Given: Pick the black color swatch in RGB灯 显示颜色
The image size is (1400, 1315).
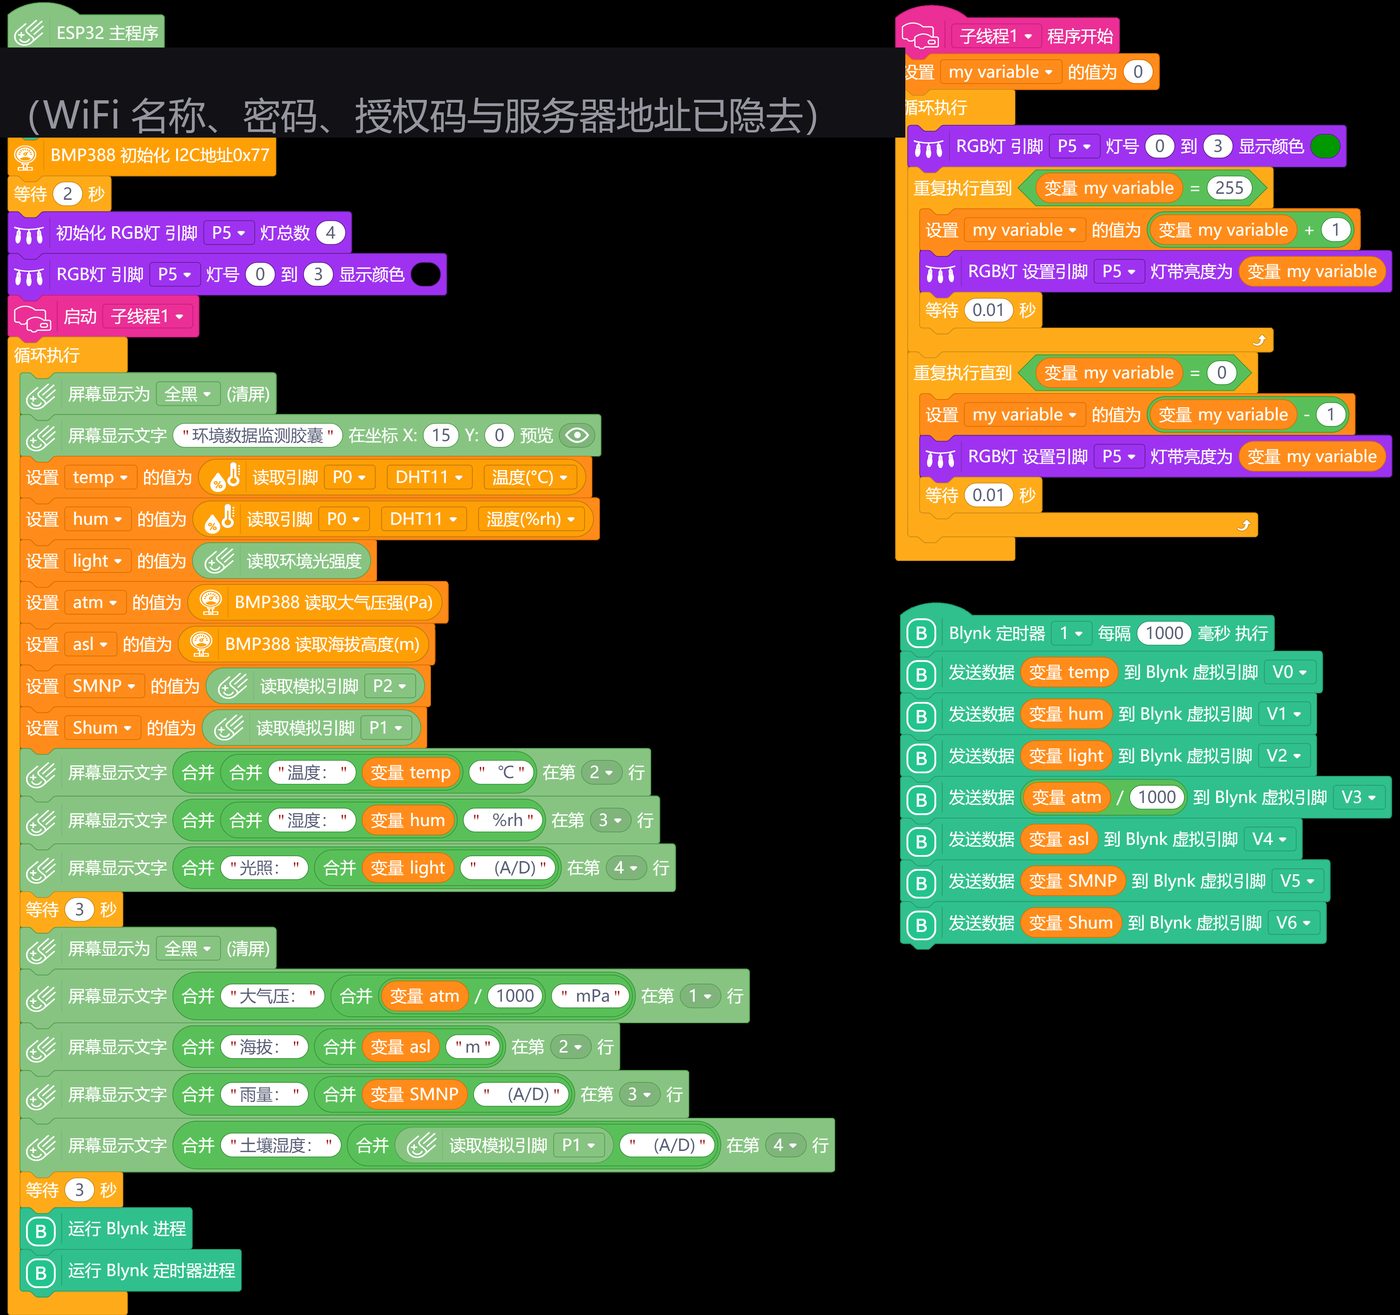Looking at the screenshot, I should (x=426, y=275).
